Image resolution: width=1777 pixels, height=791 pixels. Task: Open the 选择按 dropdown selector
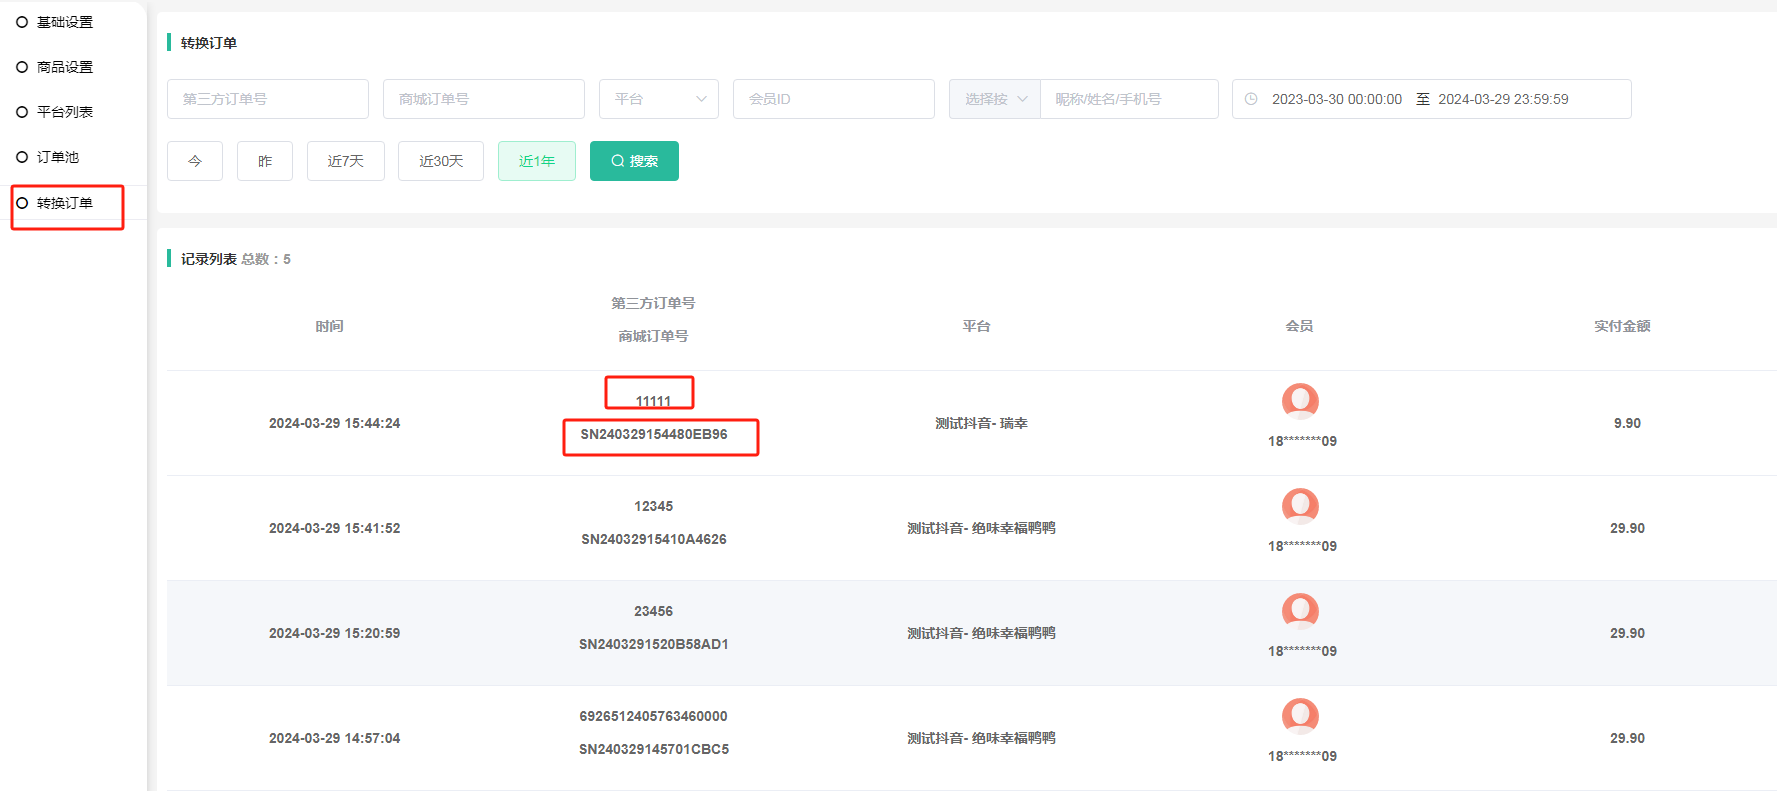[994, 99]
